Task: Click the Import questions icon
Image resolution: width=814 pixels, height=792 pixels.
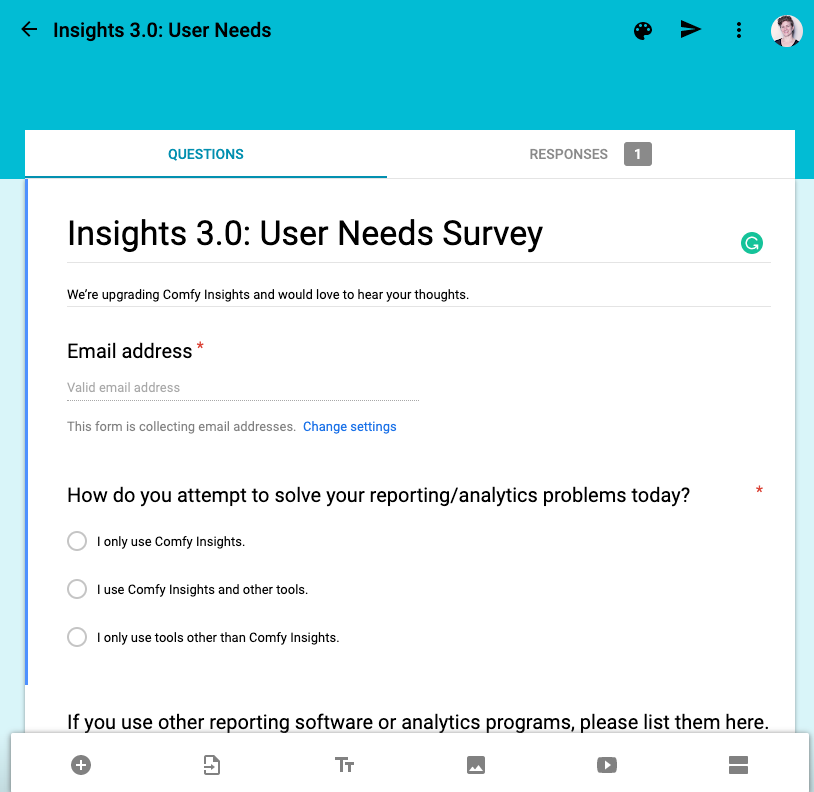Action: [212, 765]
